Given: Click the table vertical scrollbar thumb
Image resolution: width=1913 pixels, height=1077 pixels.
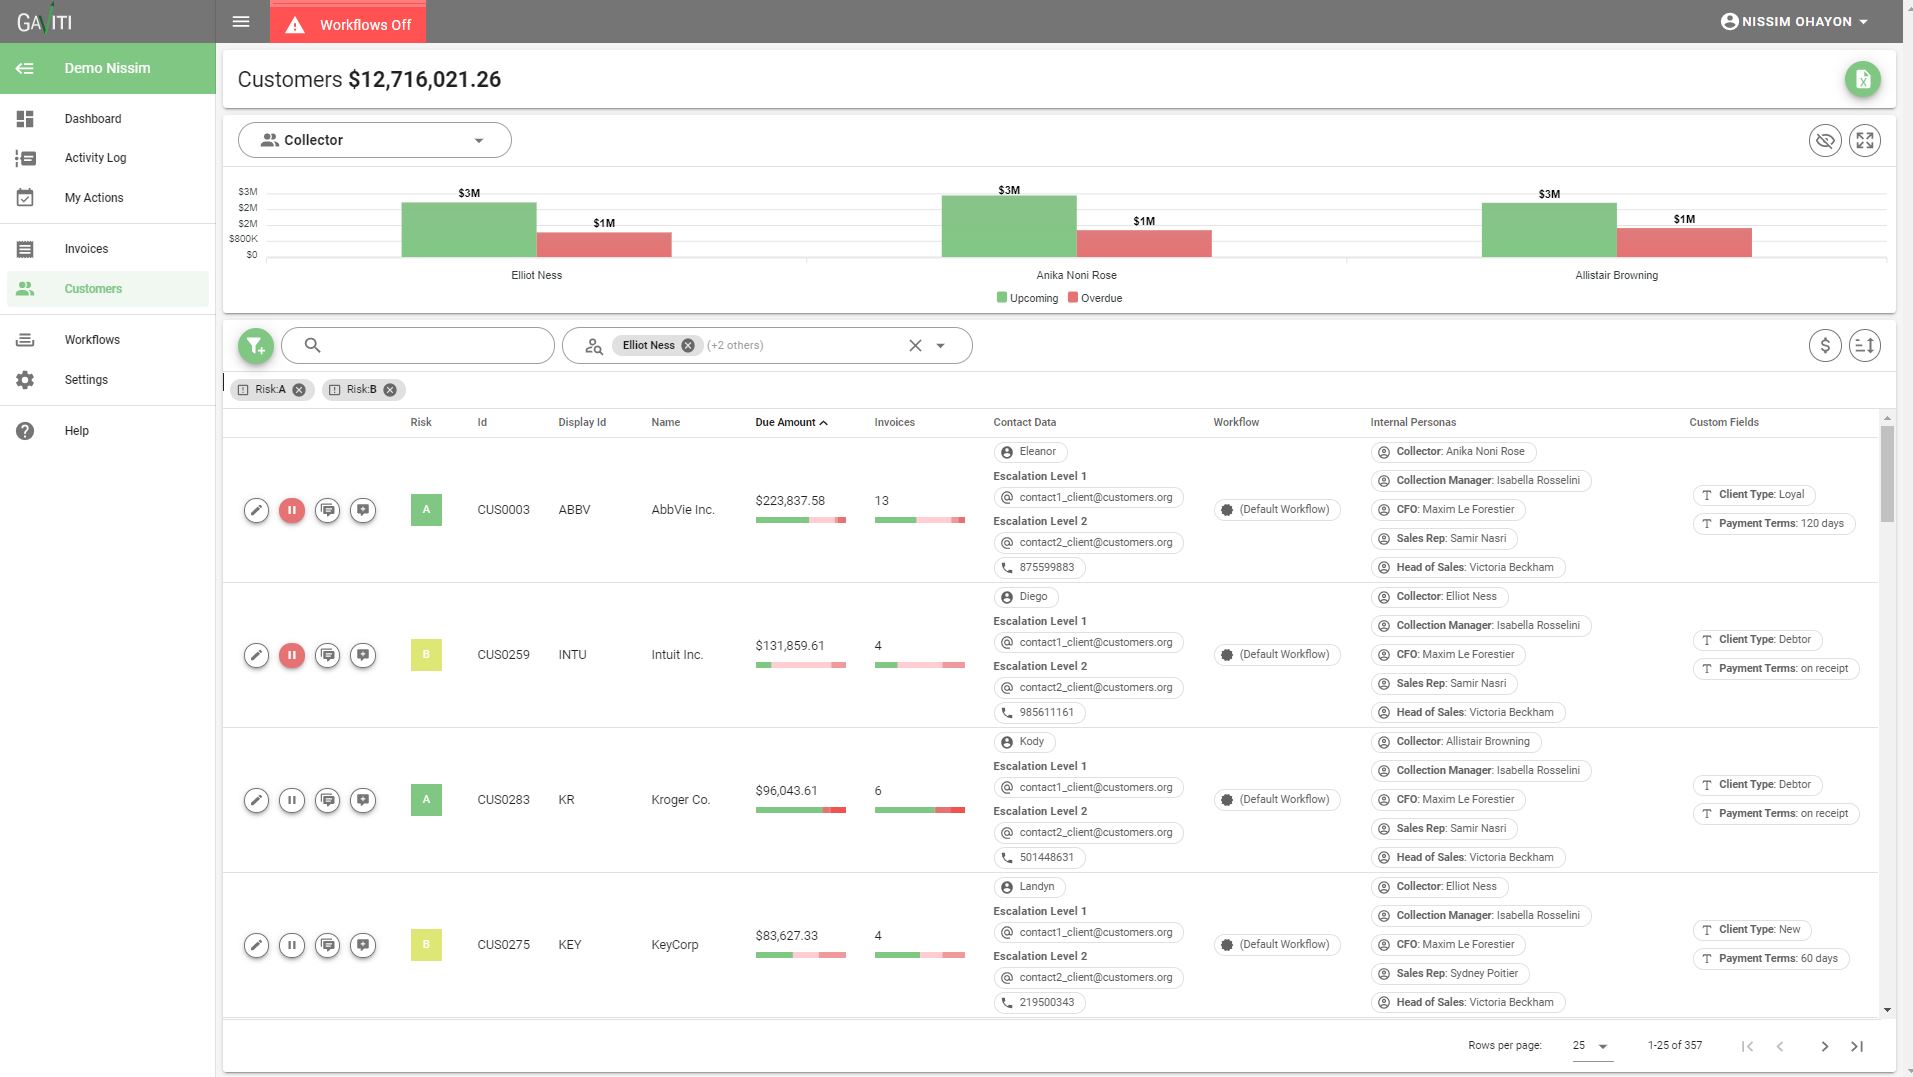Looking at the screenshot, I should (x=1887, y=474).
